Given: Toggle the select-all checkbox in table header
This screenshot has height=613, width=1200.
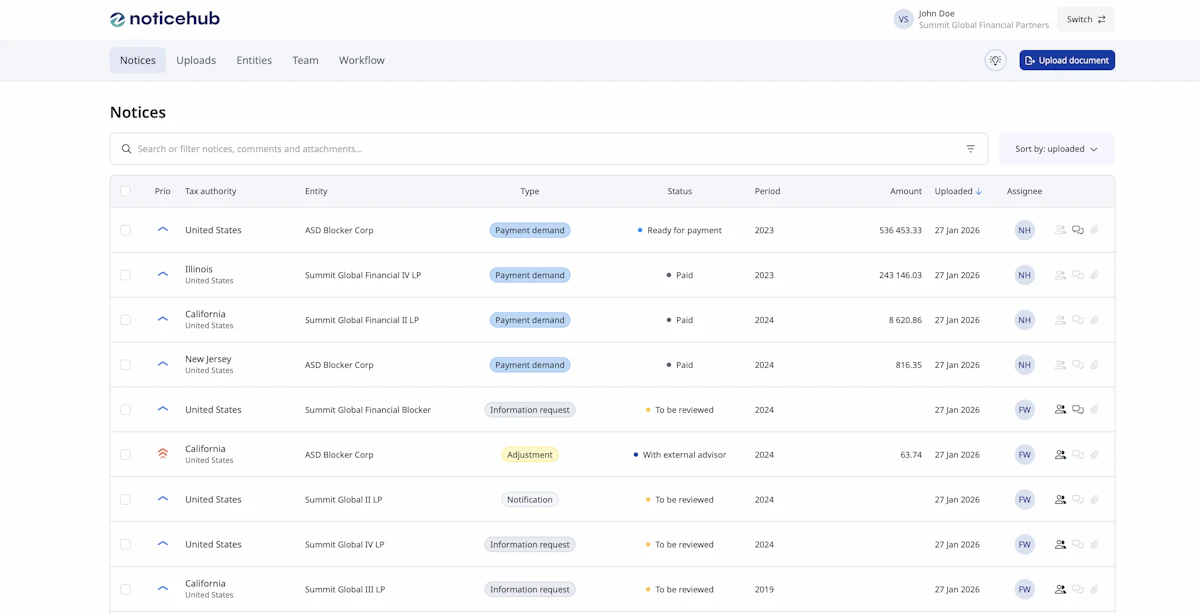Looking at the screenshot, I should 125,191.
